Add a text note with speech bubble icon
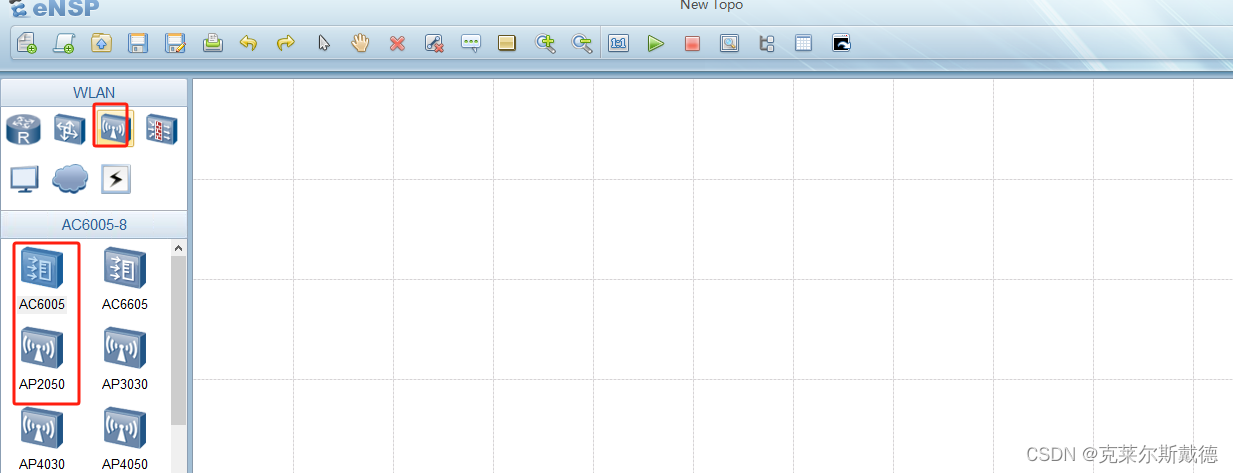 pos(471,43)
